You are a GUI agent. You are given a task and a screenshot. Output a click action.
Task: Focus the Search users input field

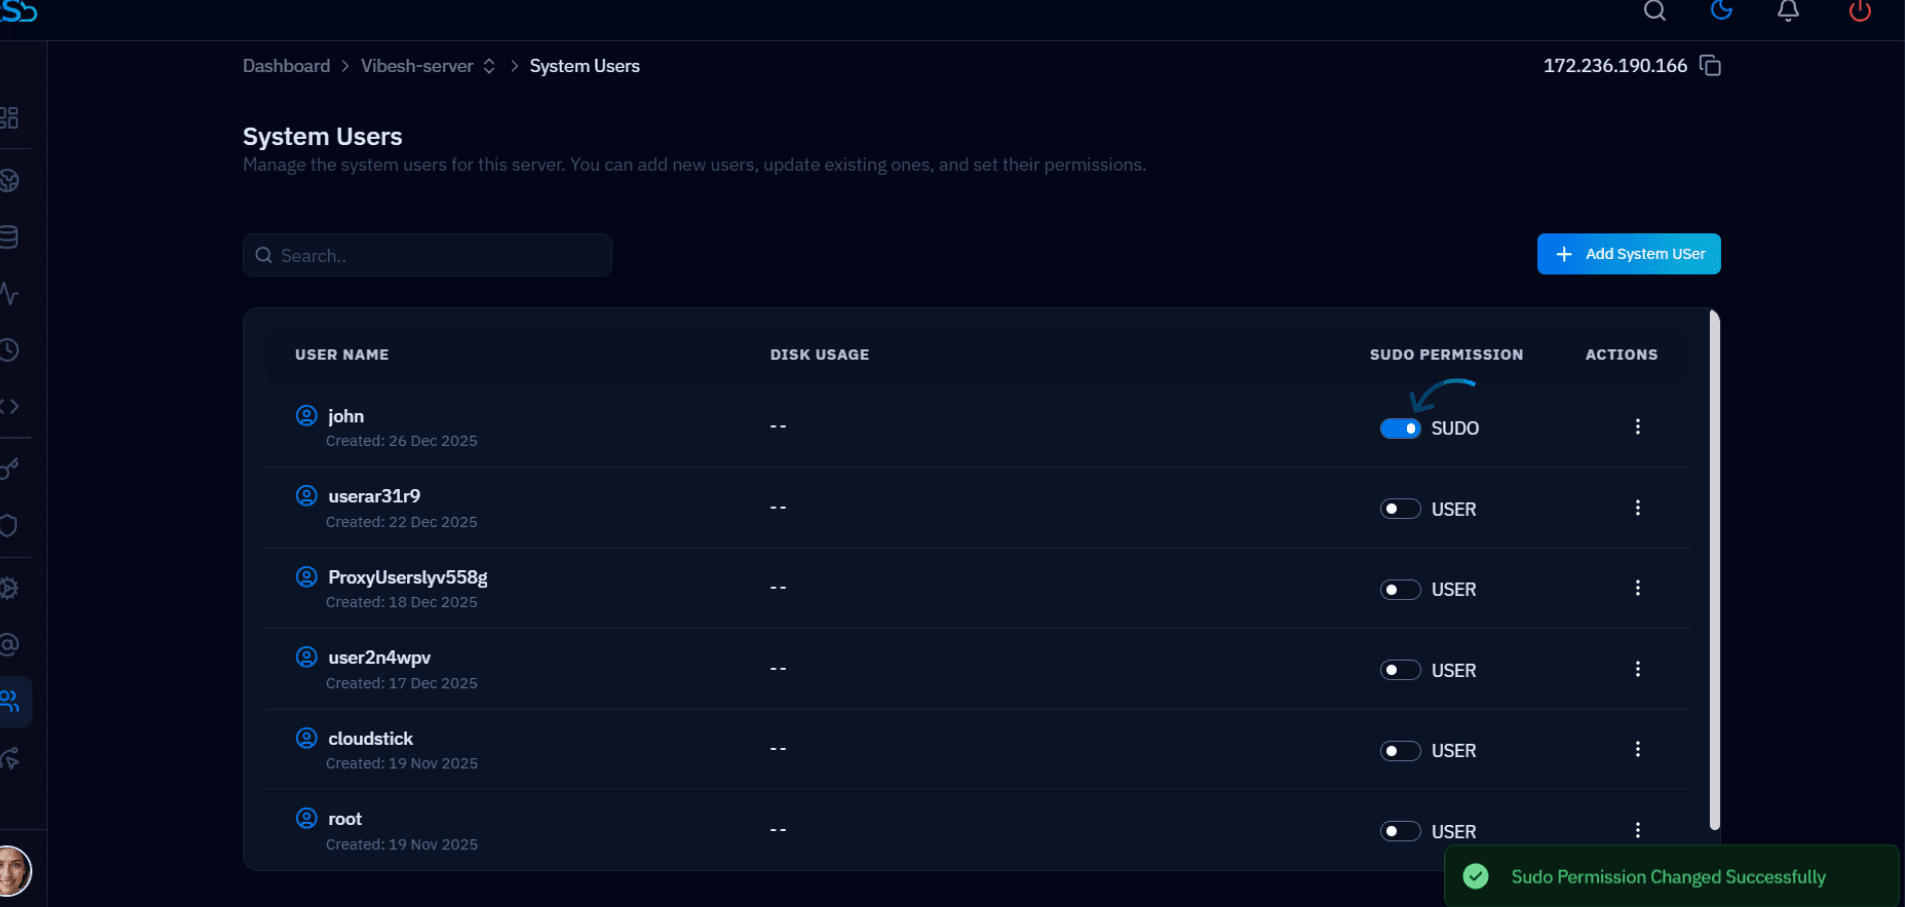tap(427, 255)
